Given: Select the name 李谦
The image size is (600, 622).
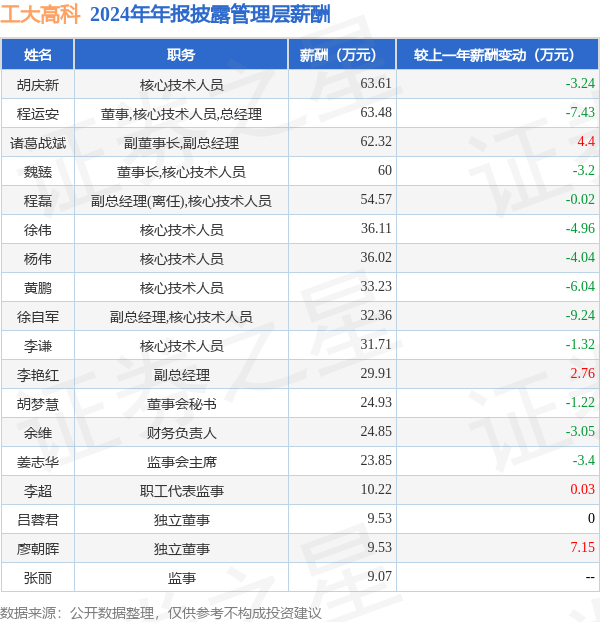Looking at the screenshot, I should (x=38, y=346).
